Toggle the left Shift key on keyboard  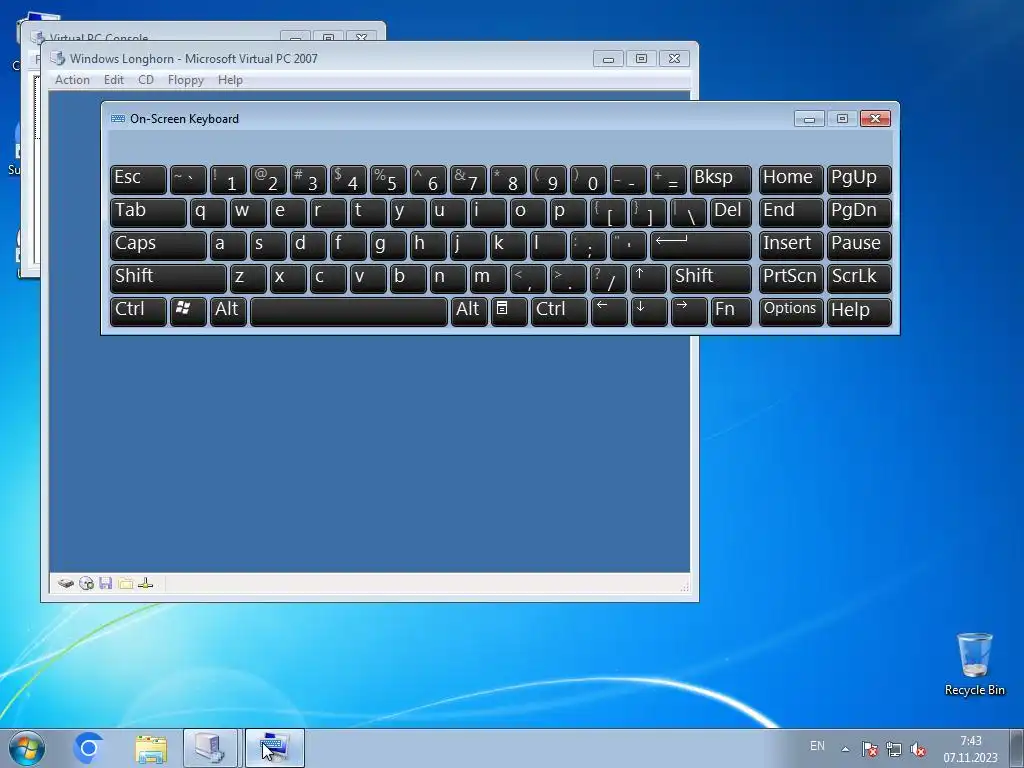point(168,278)
